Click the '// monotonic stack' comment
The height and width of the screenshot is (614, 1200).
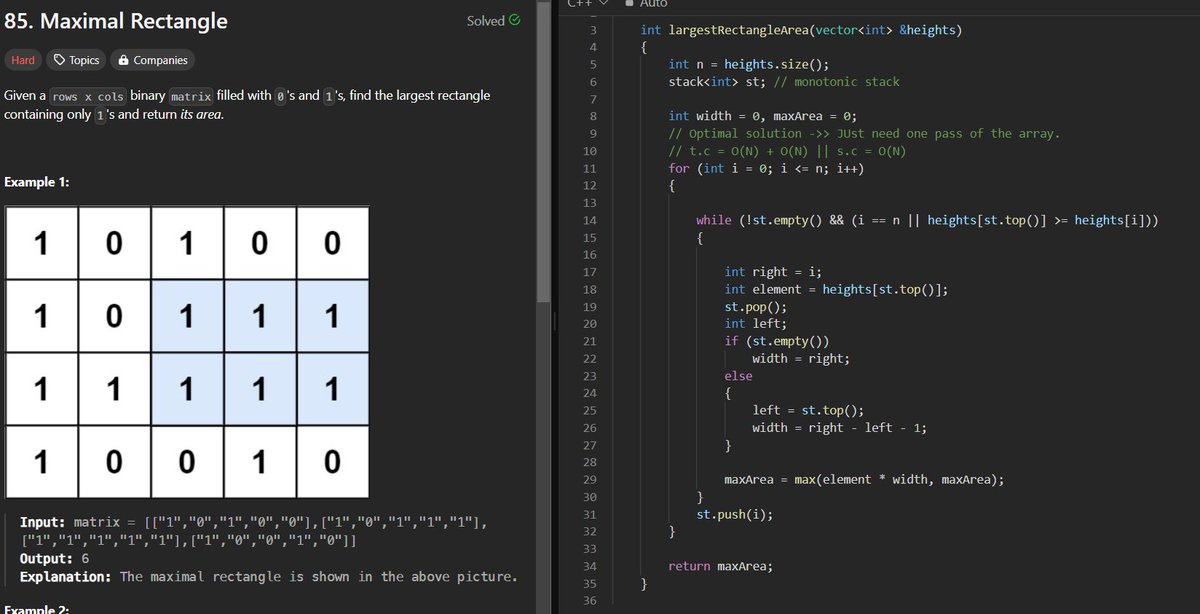[837, 81]
